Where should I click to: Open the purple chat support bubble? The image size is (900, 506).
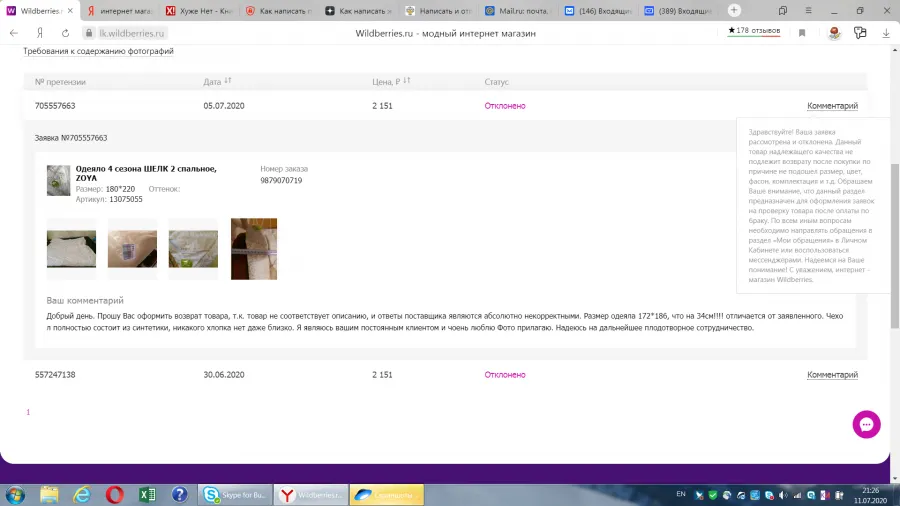click(x=866, y=425)
